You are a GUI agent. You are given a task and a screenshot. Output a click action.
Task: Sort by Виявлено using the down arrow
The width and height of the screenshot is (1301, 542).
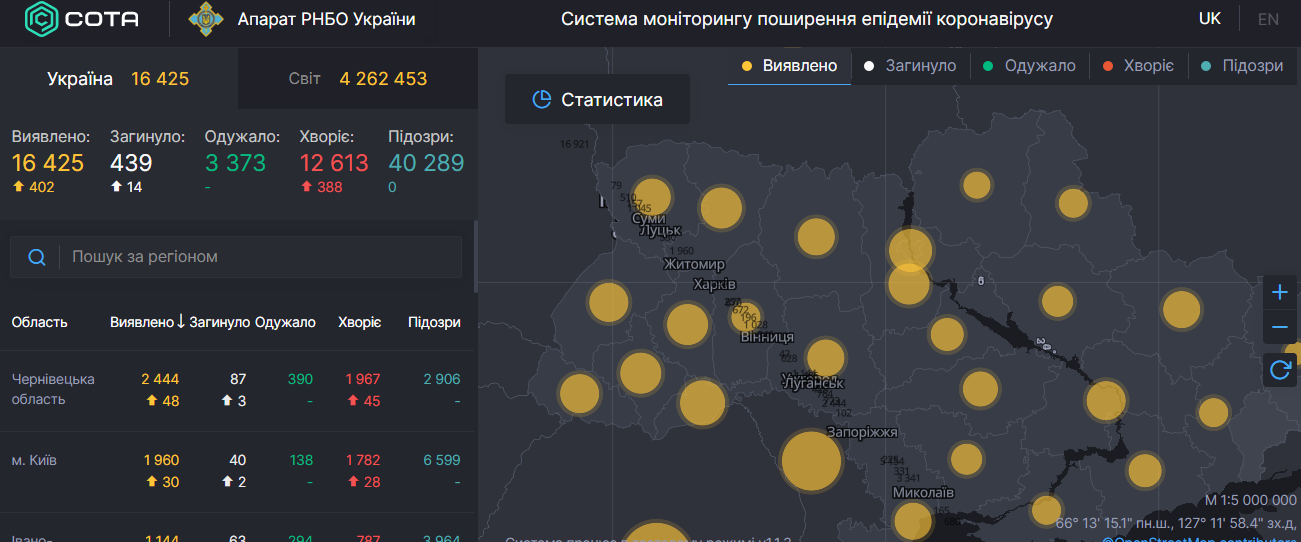point(181,321)
